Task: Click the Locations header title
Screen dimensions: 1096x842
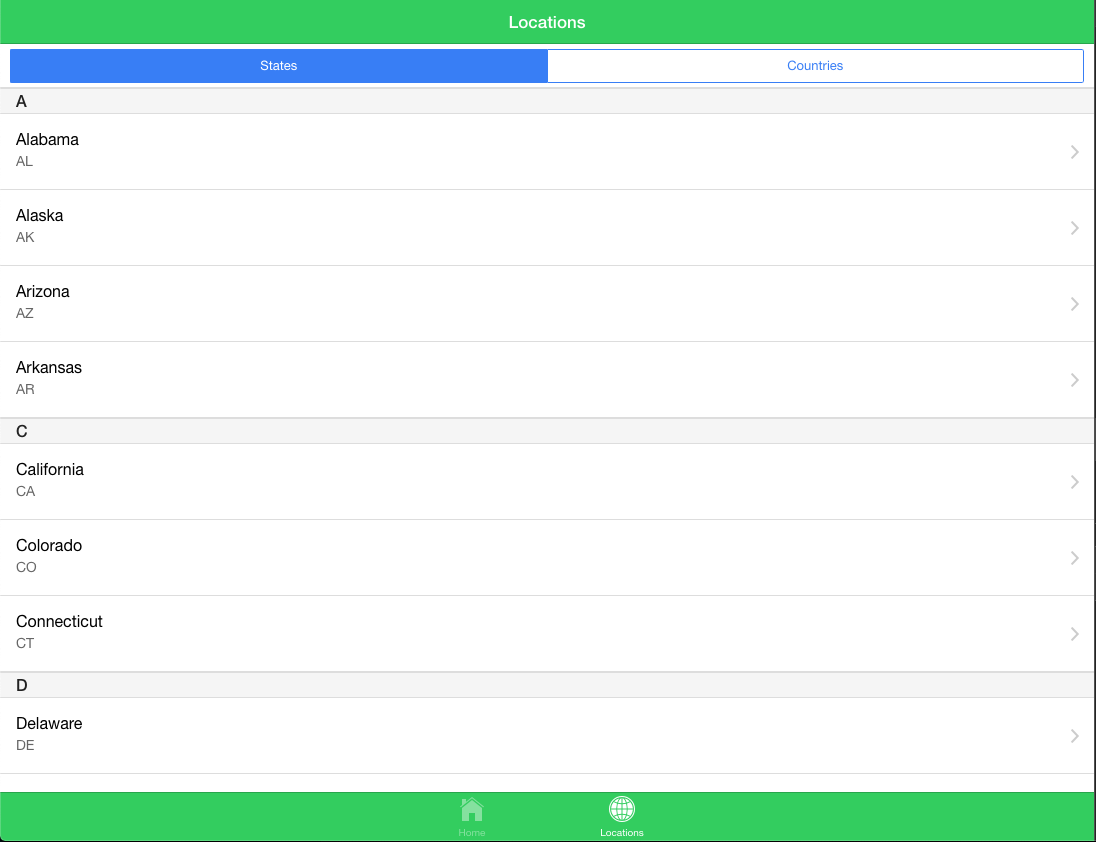Action: [547, 22]
